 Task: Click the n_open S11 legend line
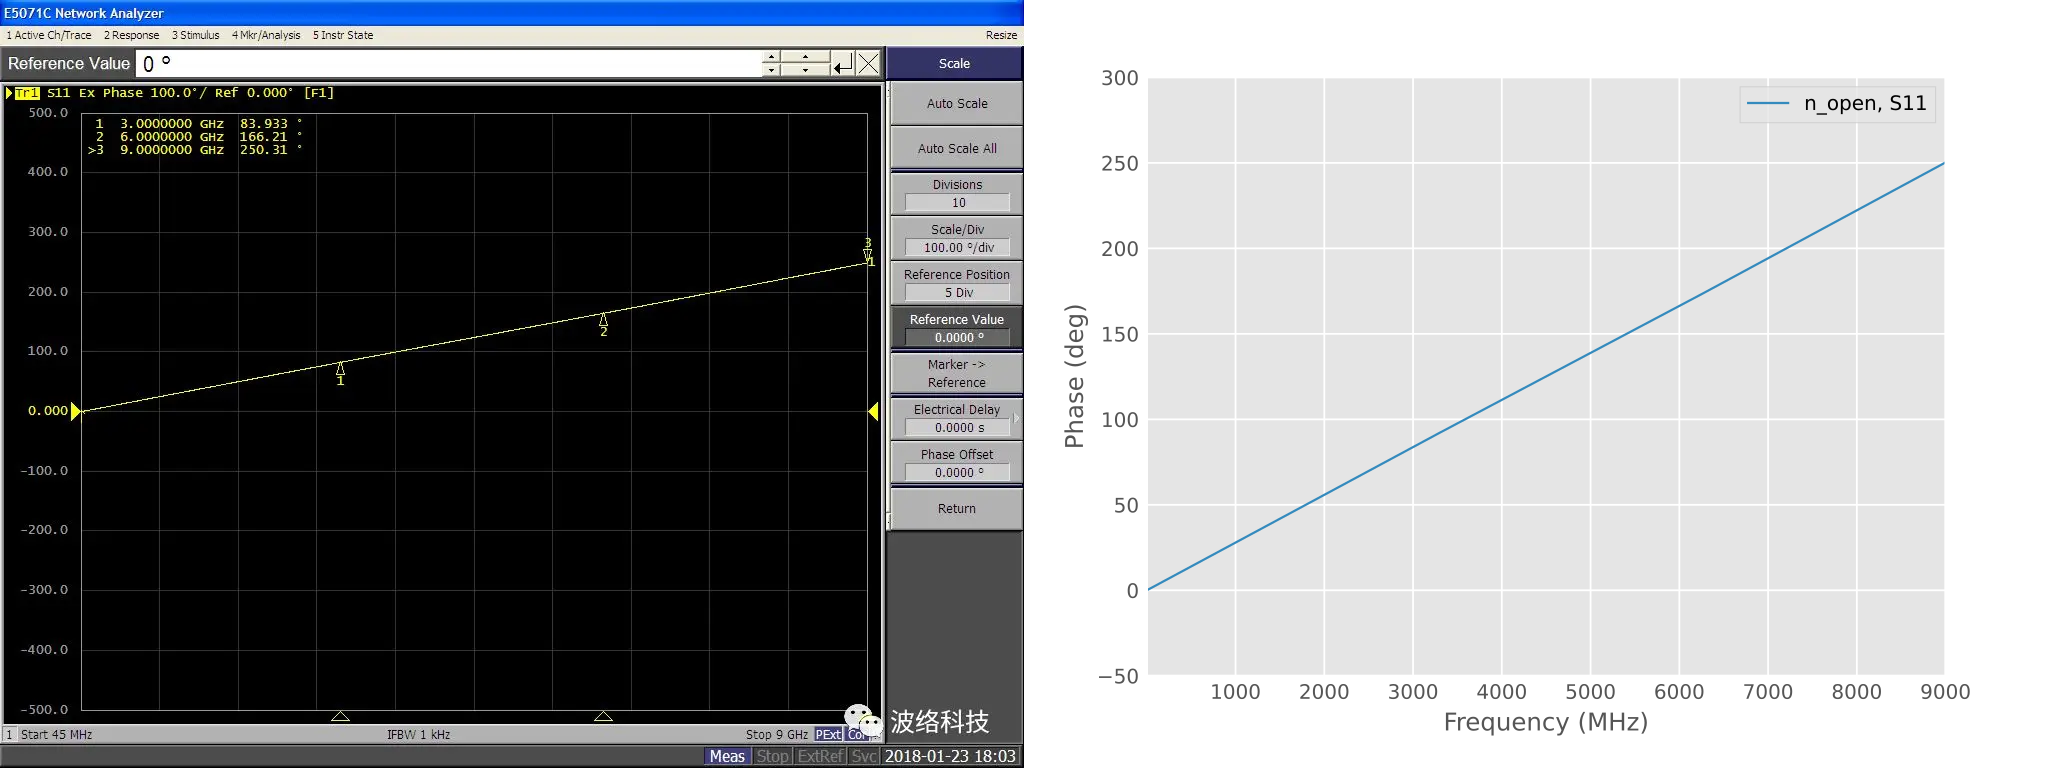click(x=1767, y=104)
